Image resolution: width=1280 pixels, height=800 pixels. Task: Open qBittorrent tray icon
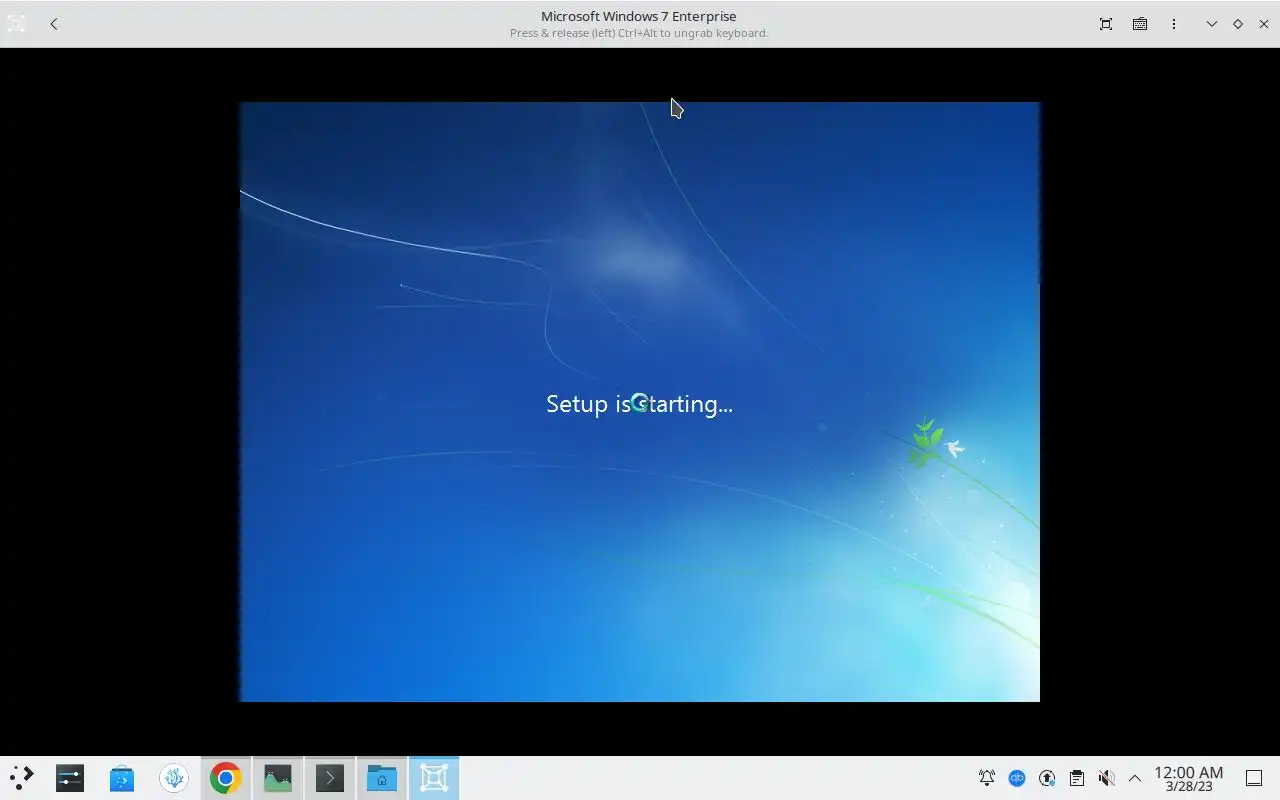pyautogui.click(x=1017, y=778)
